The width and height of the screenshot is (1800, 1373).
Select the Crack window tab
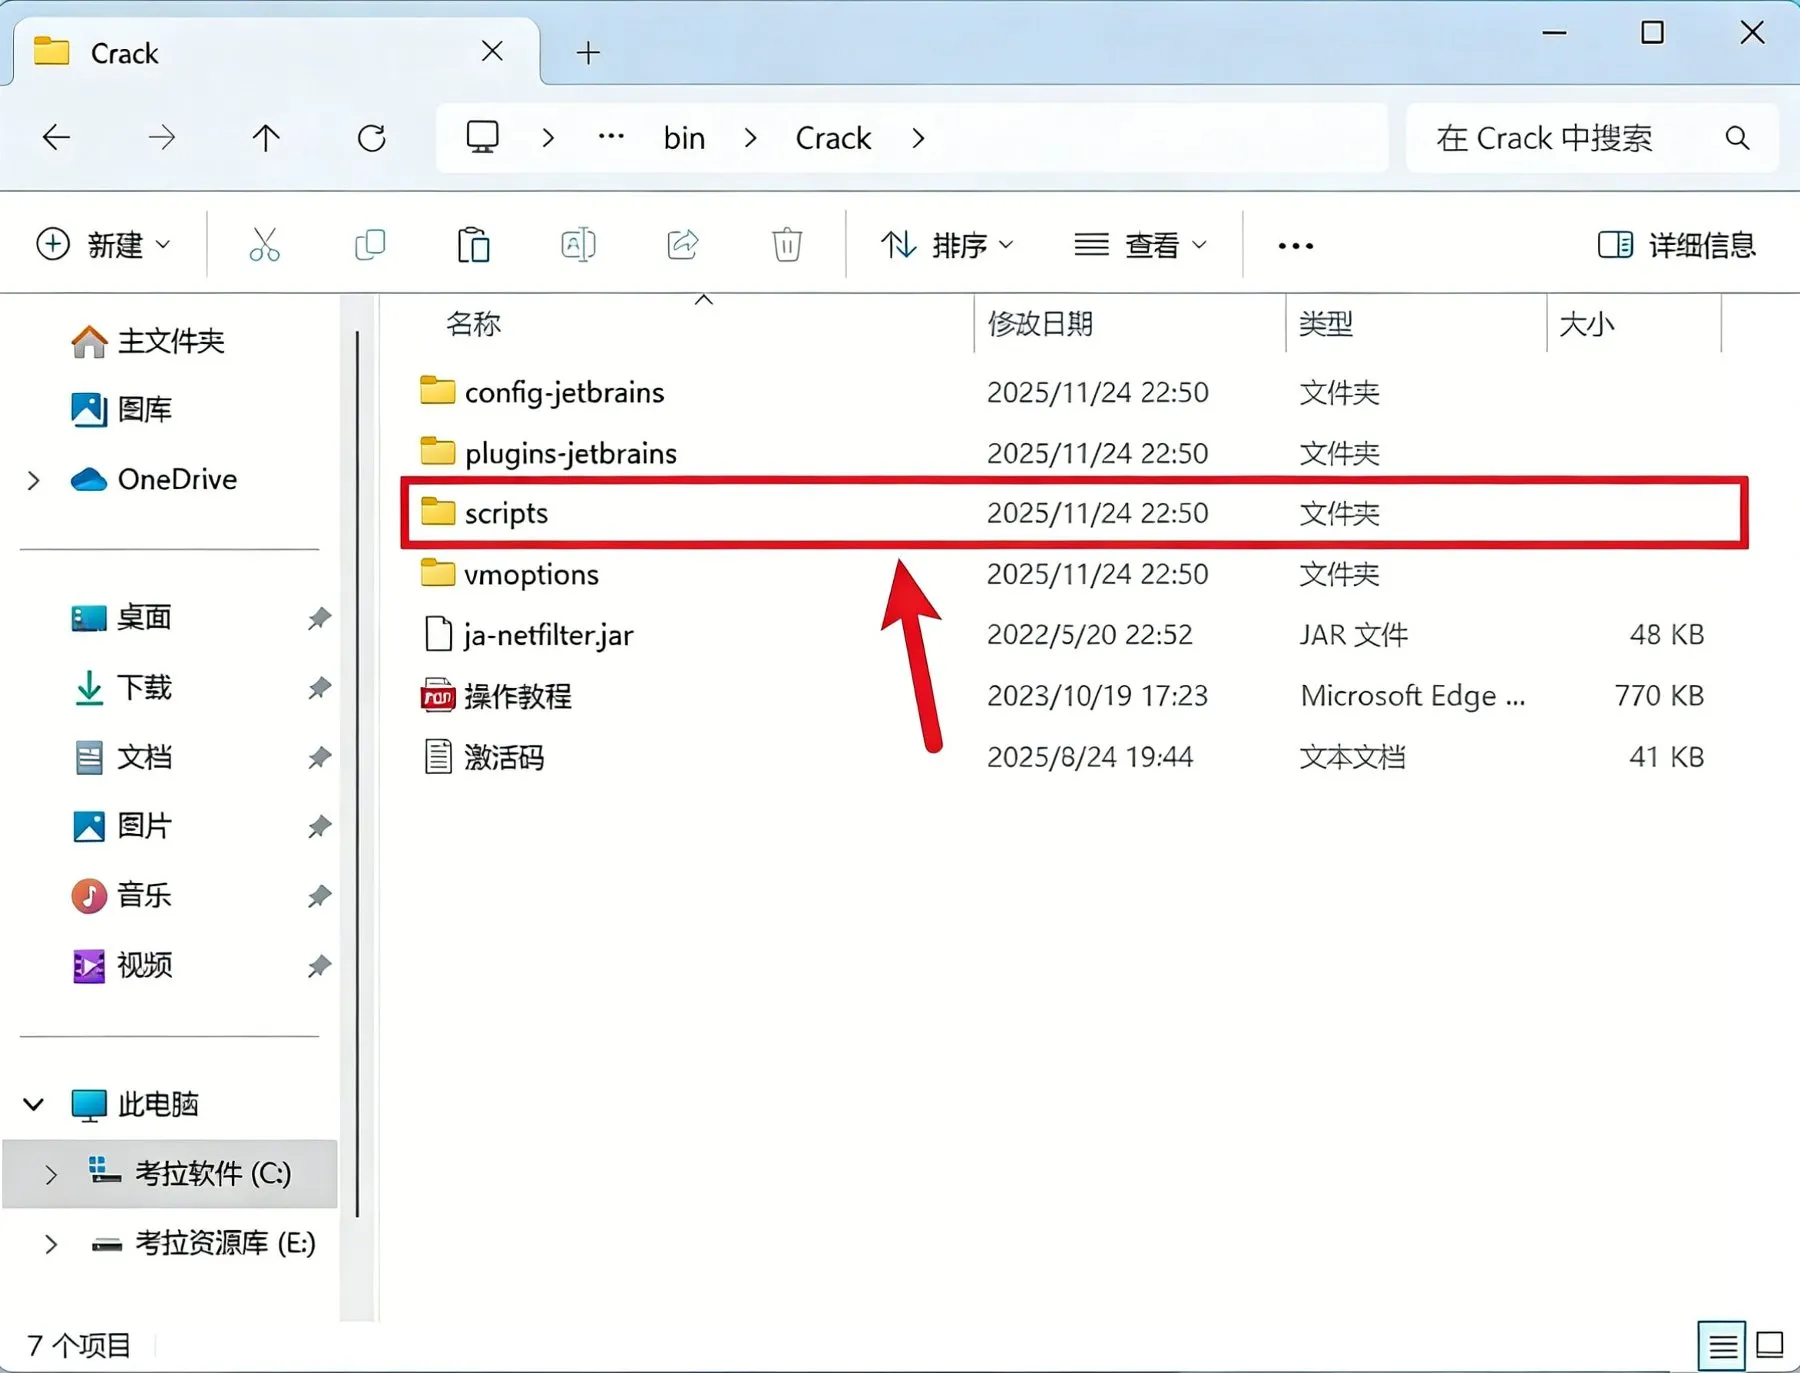coord(276,53)
